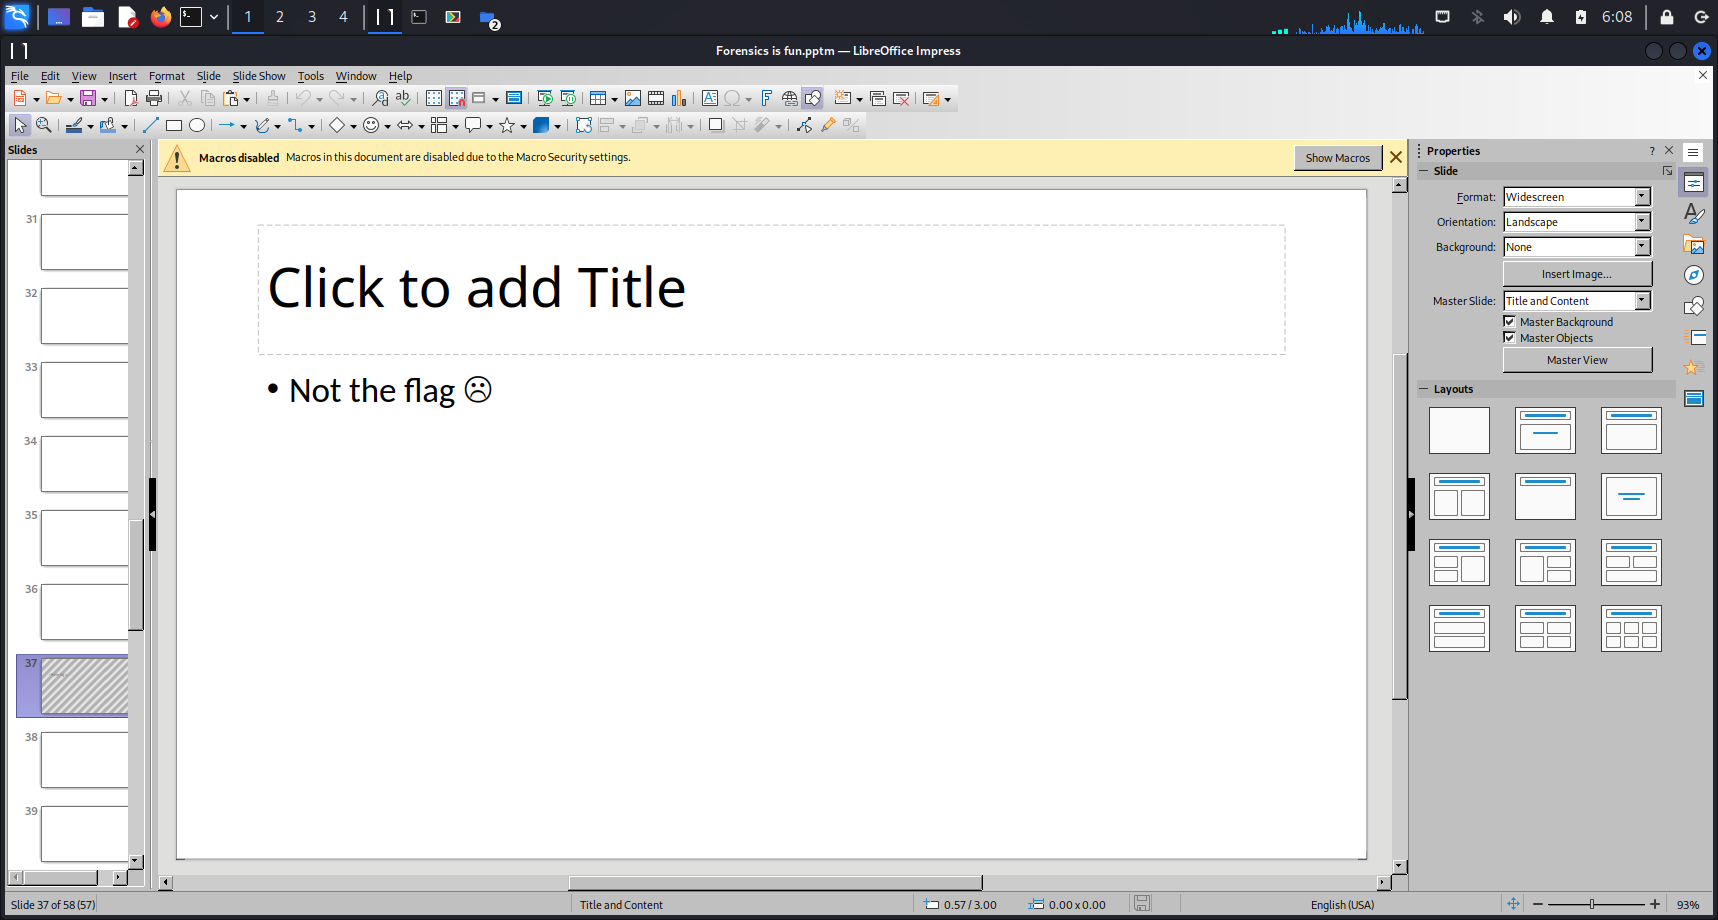
Task: Toggle the Display Grid toolbar button
Action: point(433,98)
